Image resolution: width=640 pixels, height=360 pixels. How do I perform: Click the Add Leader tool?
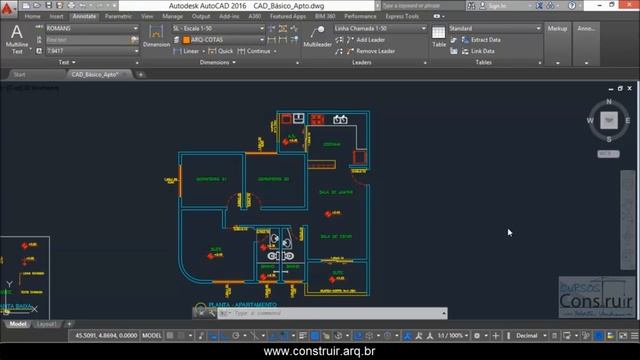(366, 40)
